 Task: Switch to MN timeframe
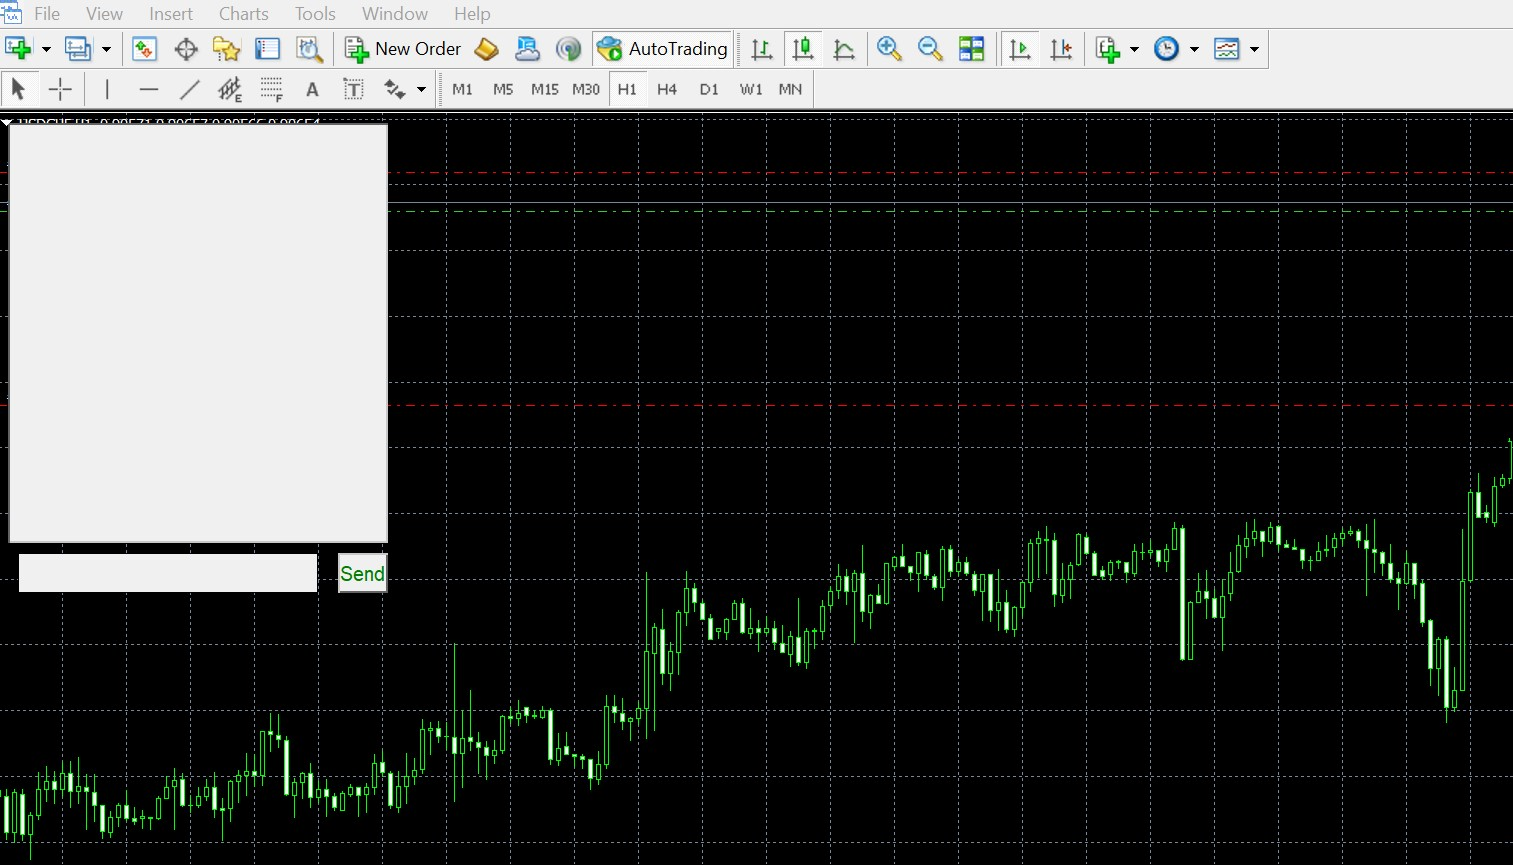(790, 89)
